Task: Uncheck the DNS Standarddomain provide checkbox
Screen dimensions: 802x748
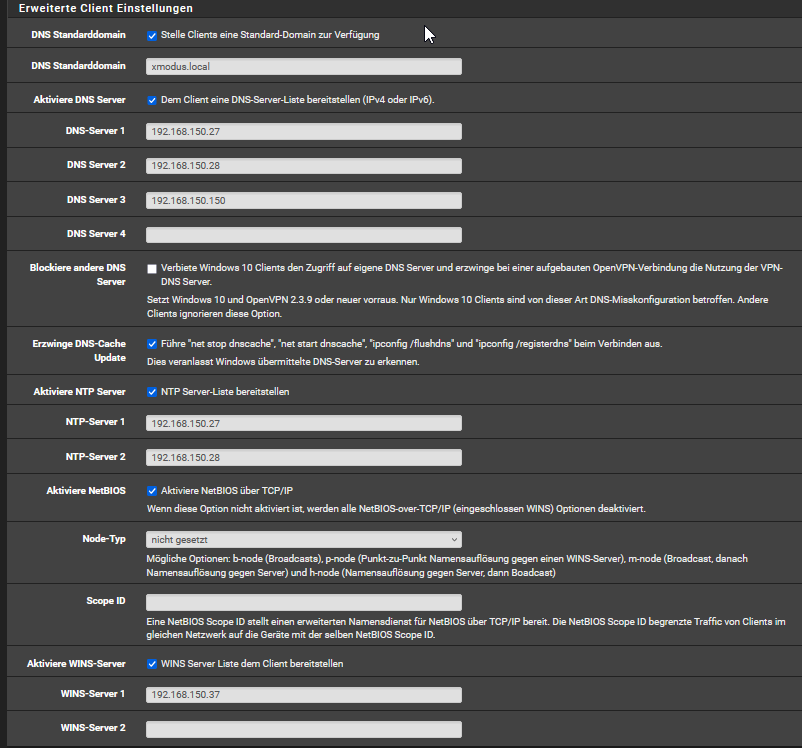Action: [152, 35]
